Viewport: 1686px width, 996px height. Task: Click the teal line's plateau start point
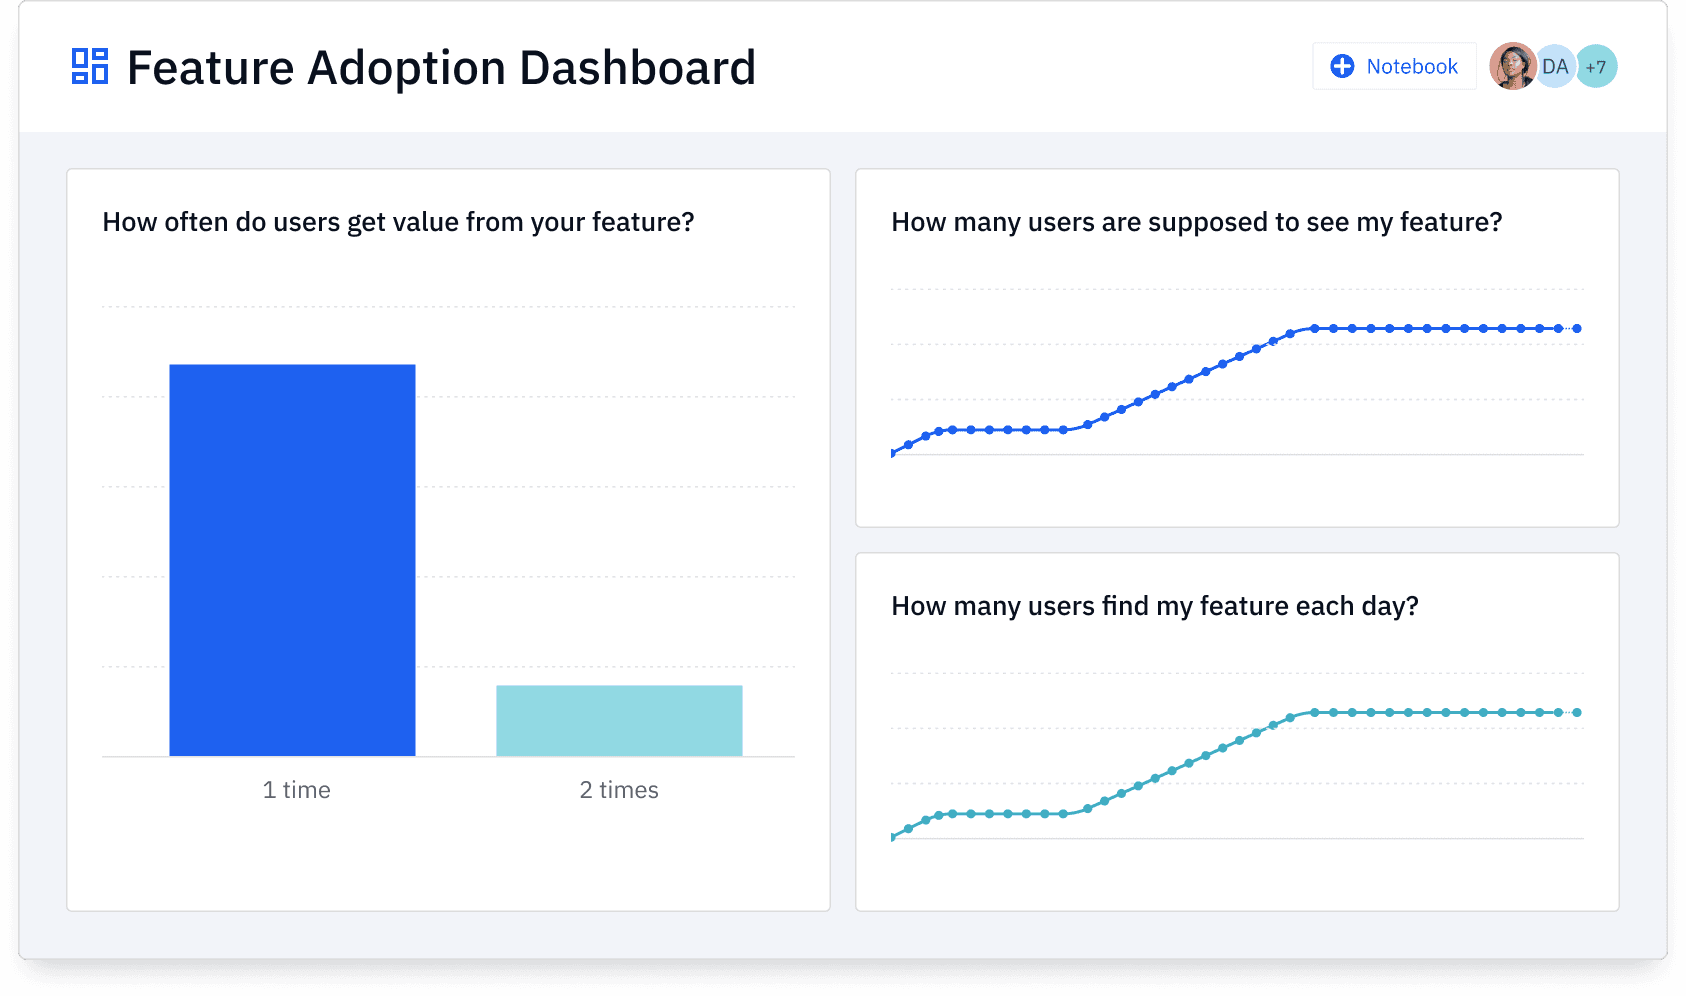(x=1314, y=712)
